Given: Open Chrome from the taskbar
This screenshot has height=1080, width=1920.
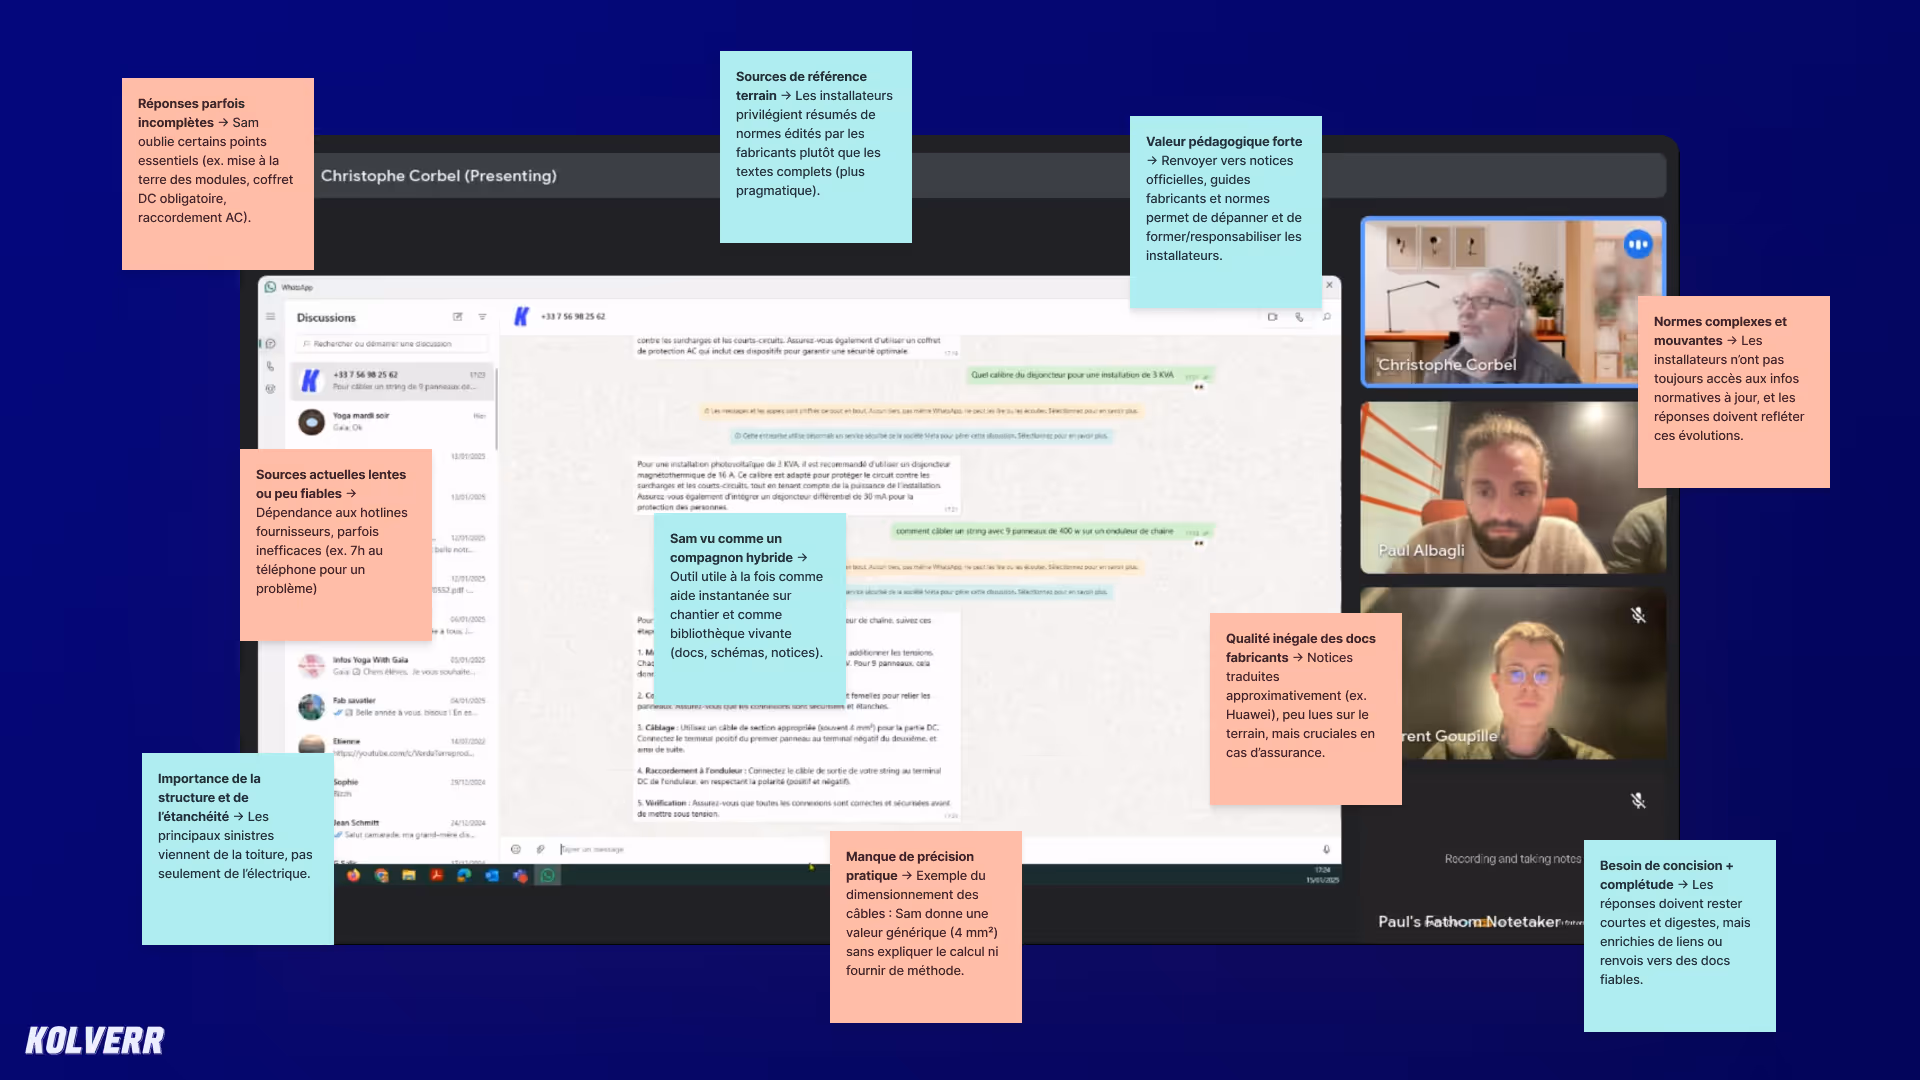Looking at the screenshot, I should pos(381,876).
